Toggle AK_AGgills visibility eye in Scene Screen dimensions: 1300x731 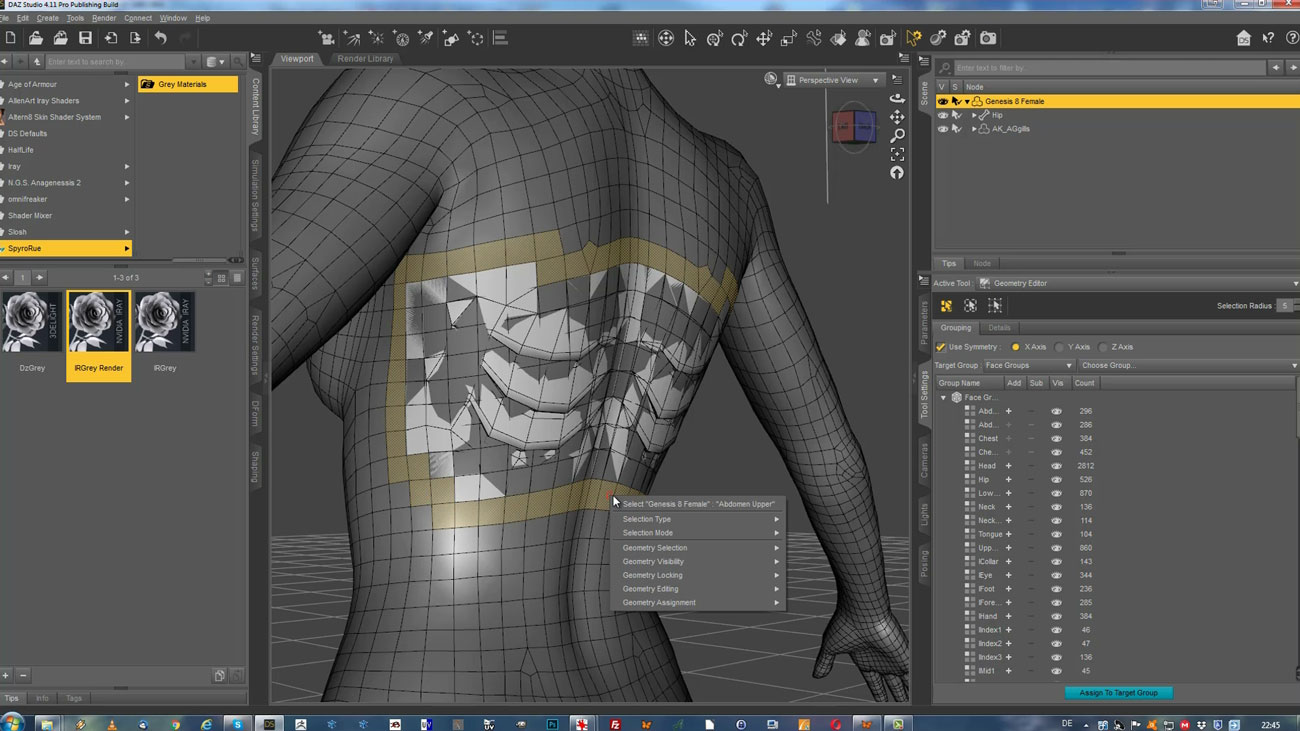tap(942, 129)
